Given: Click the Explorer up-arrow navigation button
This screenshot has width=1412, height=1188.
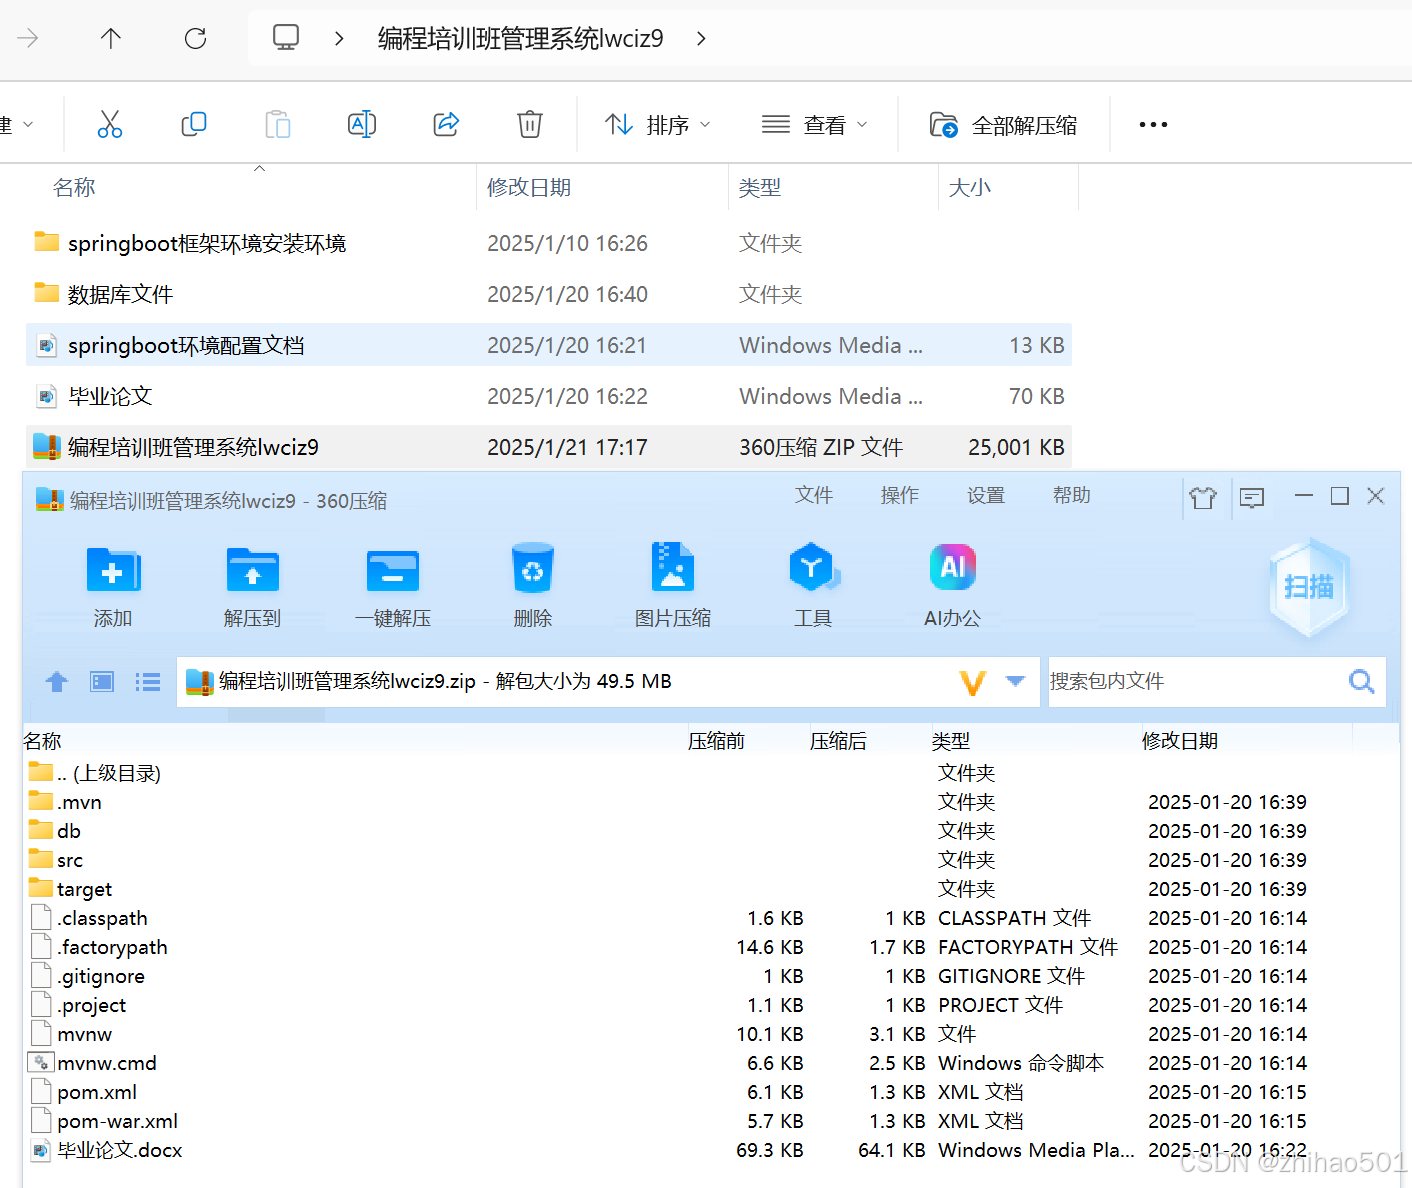Looking at the screenshot, I should click(111, 38).
